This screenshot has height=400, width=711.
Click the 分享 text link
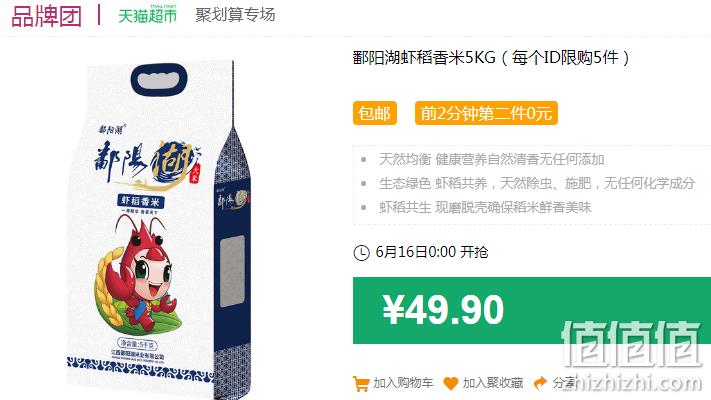(564, 383)
